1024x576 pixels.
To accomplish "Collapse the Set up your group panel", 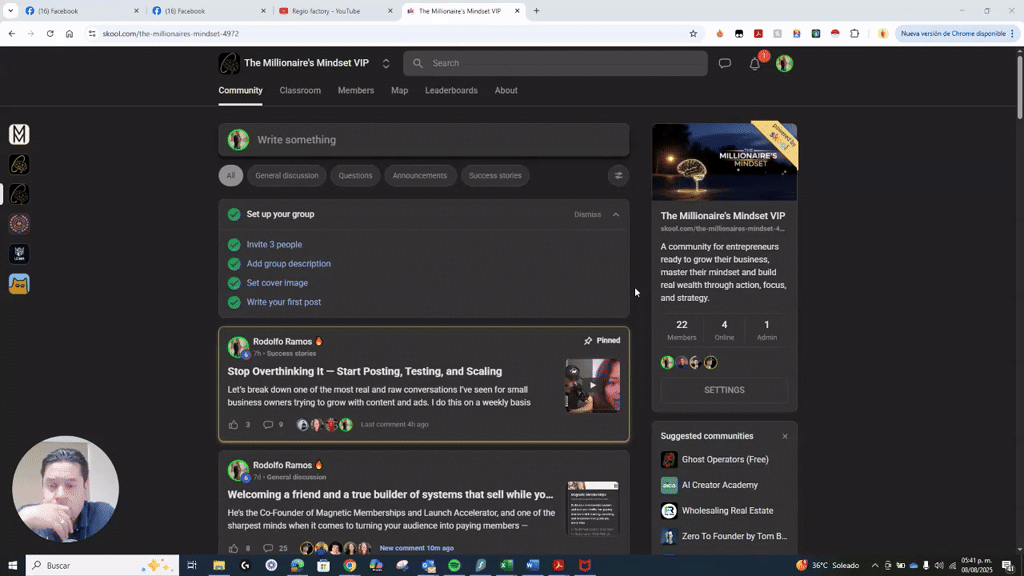I will coord(616,214).
